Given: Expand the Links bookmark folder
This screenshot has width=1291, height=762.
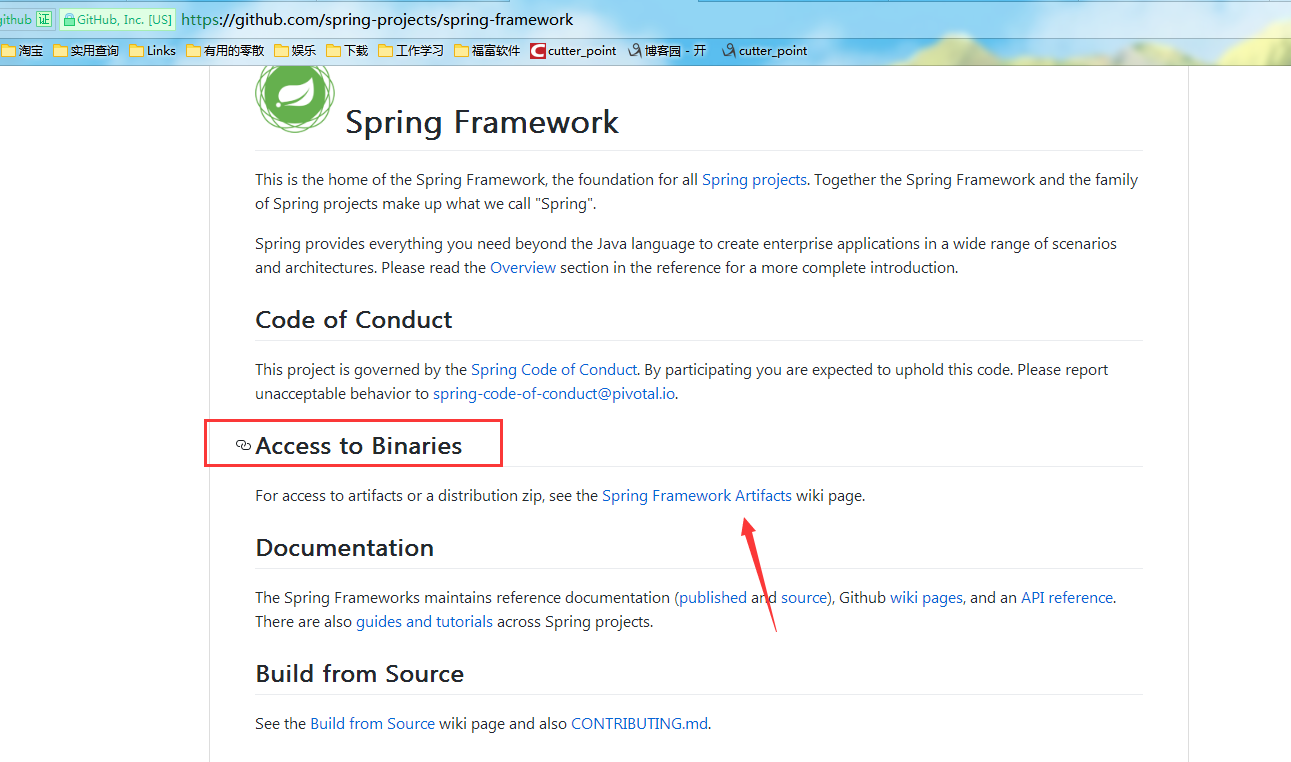Looking at the screenshot, I should point(152,51).
